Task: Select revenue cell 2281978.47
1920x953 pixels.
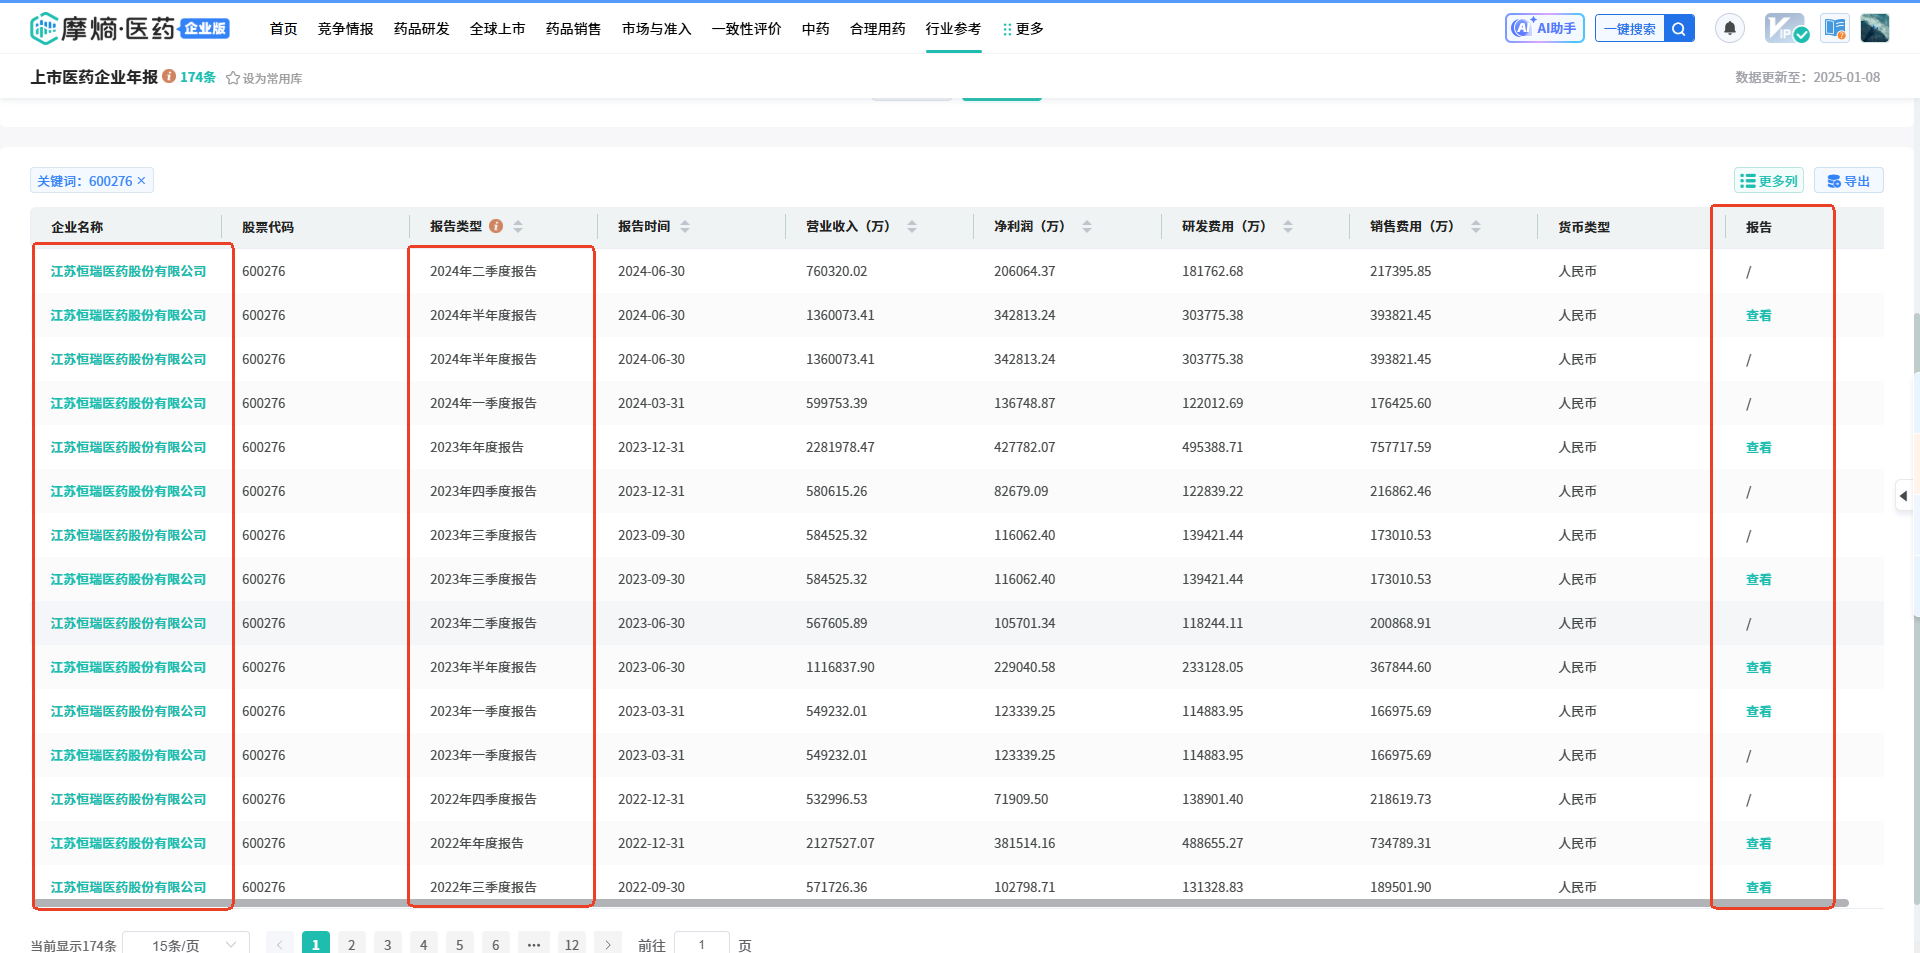Action: tap(840, 447)
